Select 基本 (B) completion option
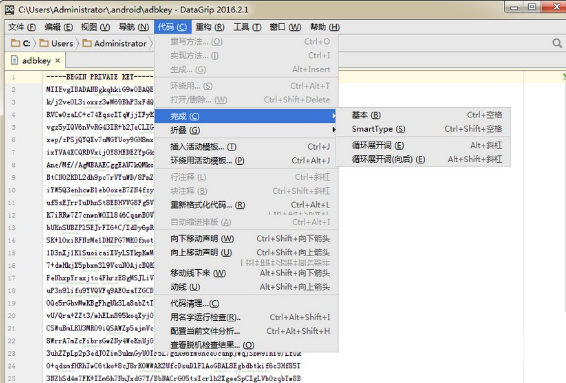 (423, 115)
